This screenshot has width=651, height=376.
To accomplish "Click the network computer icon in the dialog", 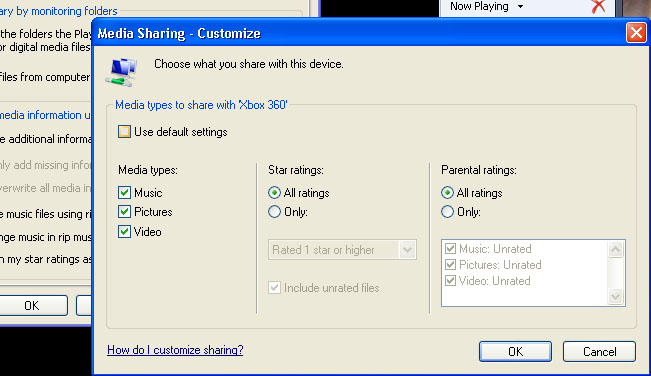I will pos(121,72).
